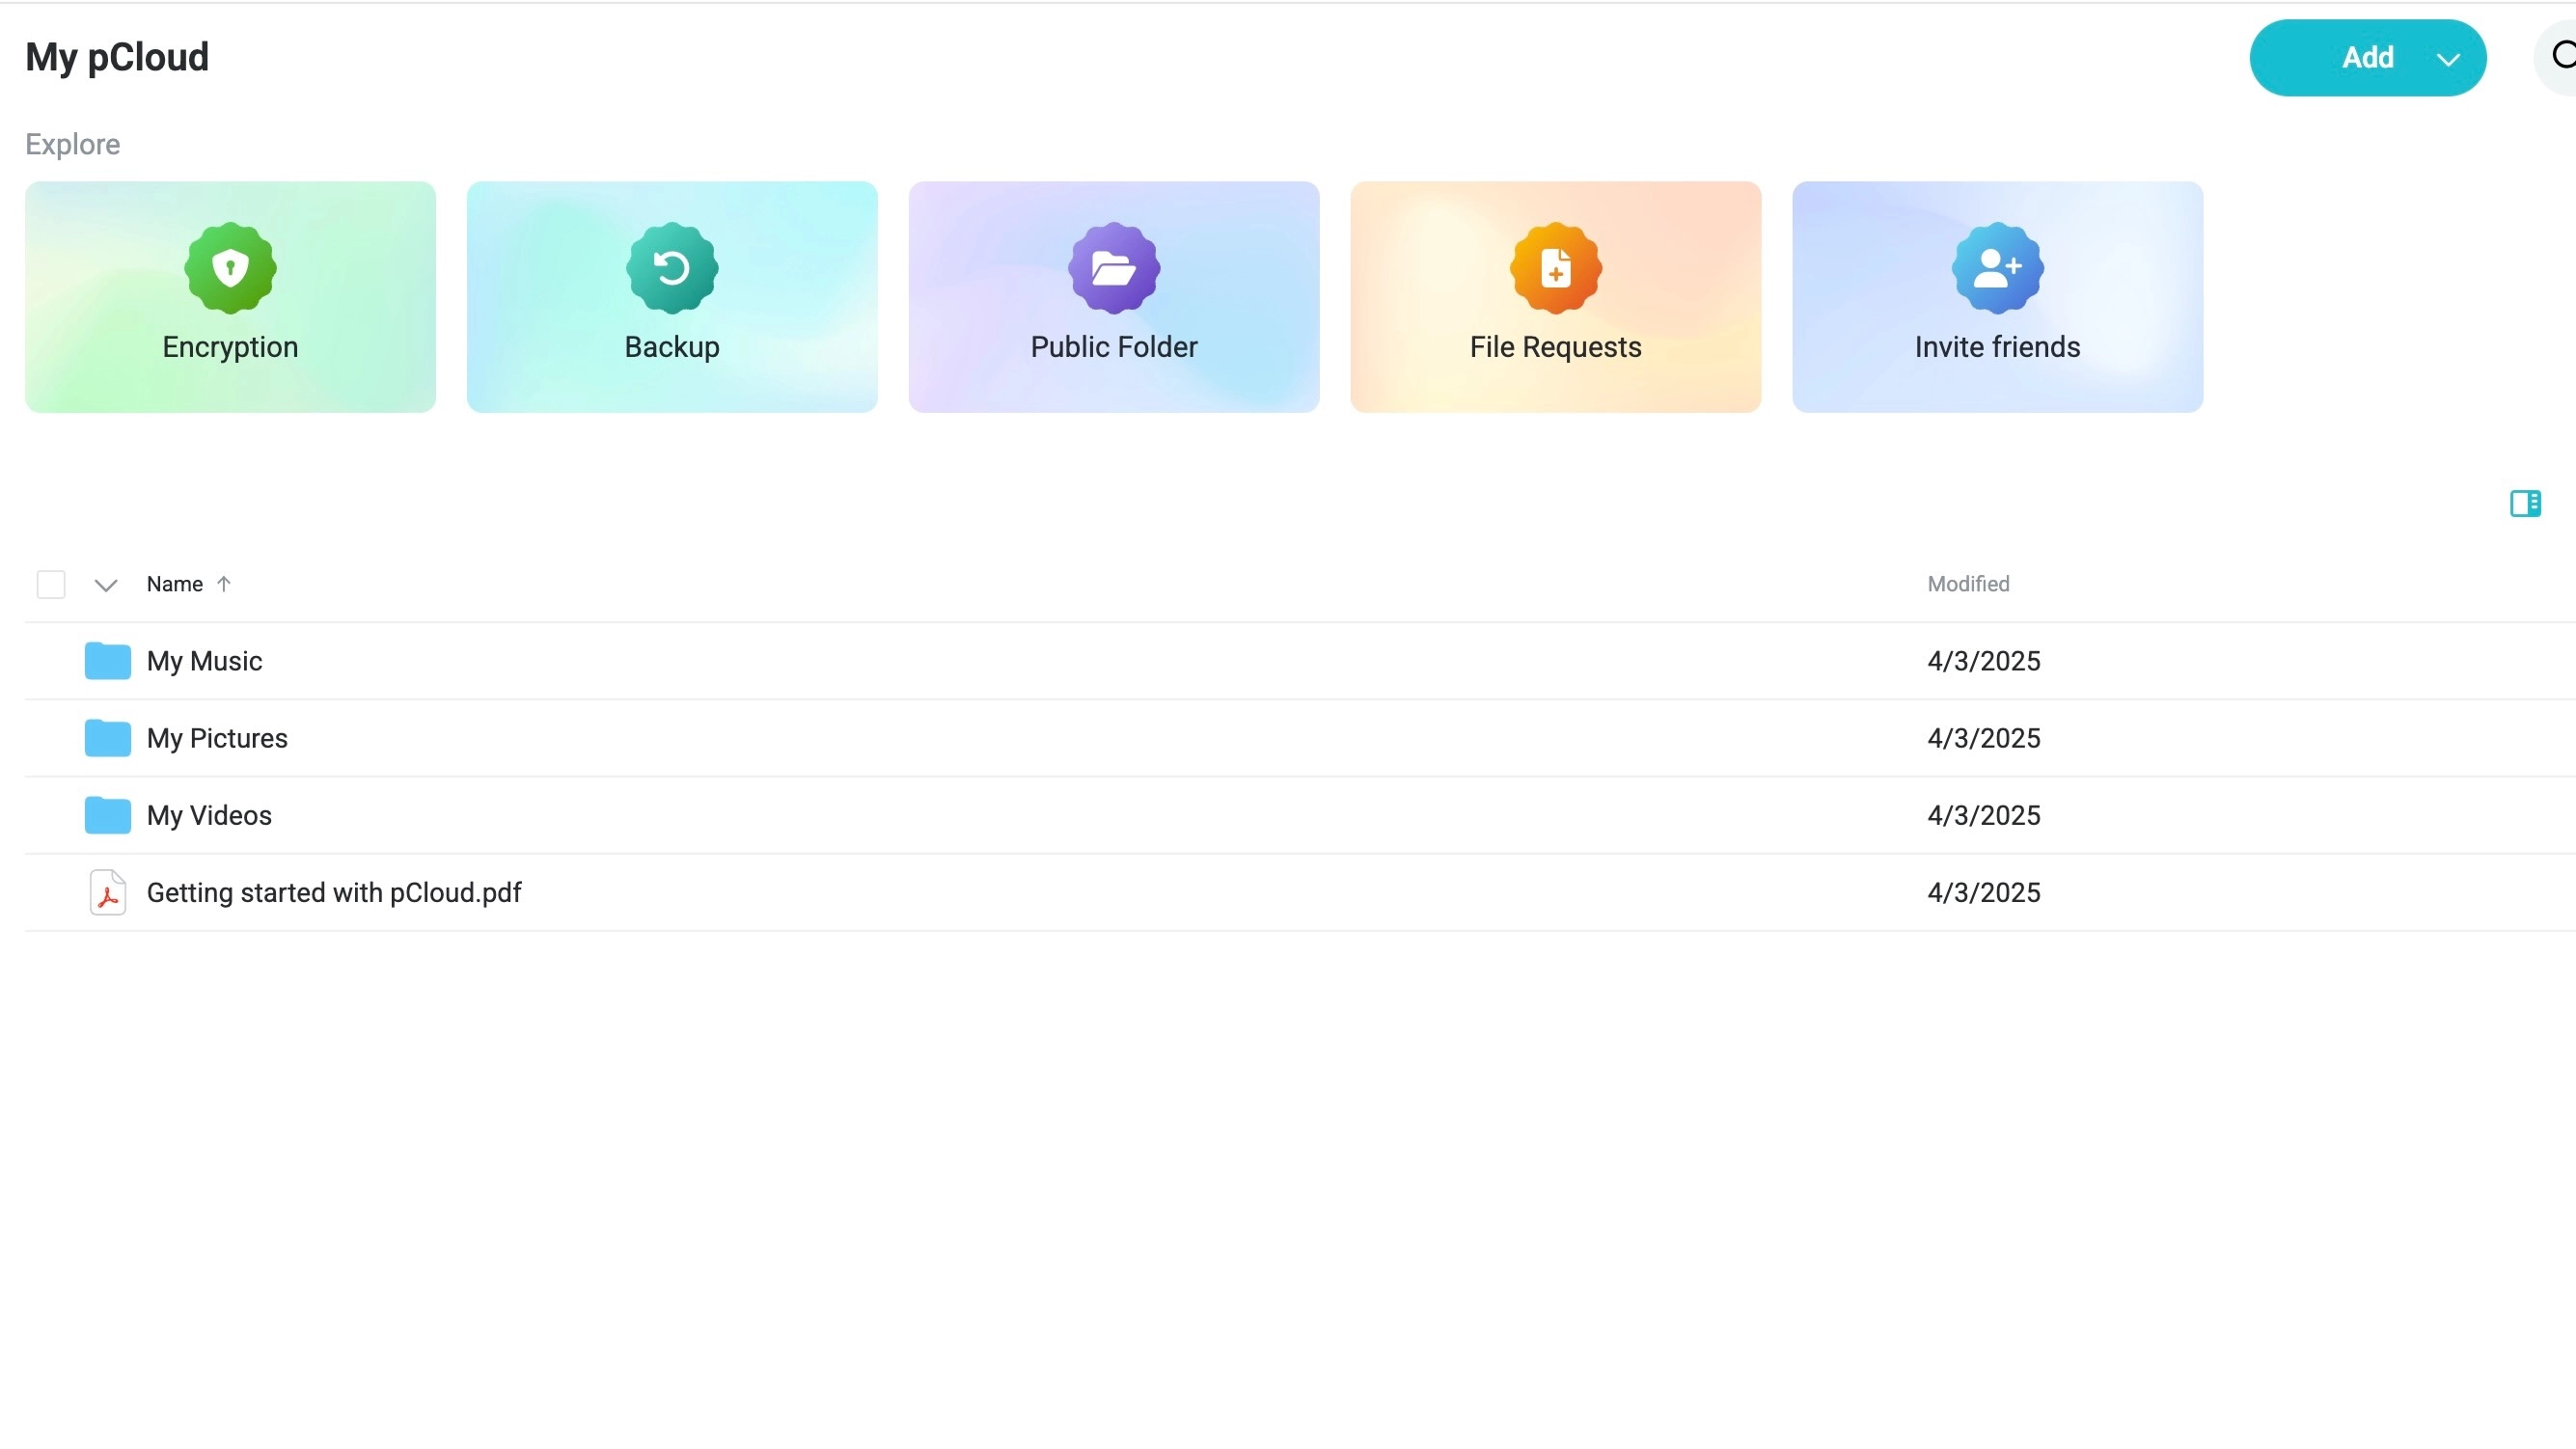Viewport: 2576px width, 1449px height.
Task: Click the Add button
Action: [x=2367, y=57]
